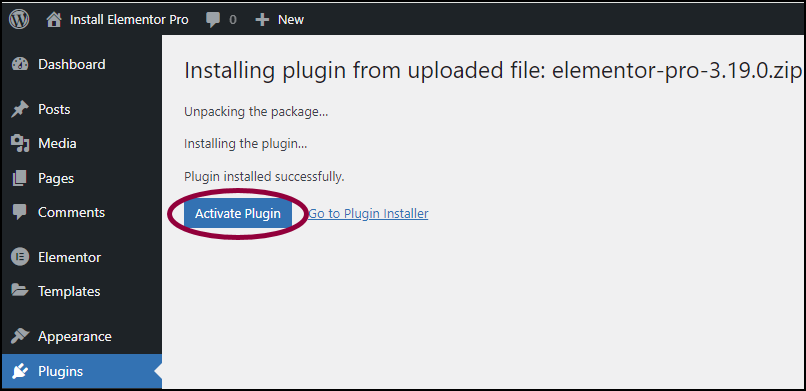This screenshot has height=391, width=806.
Task: Click the home icon in admin bar
Action: pos(53,20)
